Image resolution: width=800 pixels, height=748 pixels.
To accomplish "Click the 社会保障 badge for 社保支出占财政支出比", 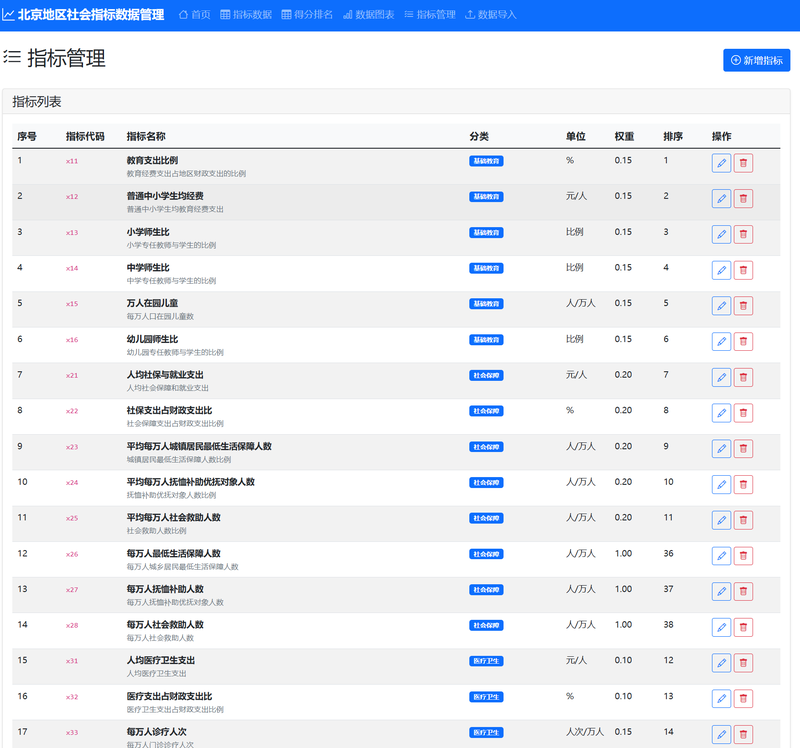I will coord(486,411).
